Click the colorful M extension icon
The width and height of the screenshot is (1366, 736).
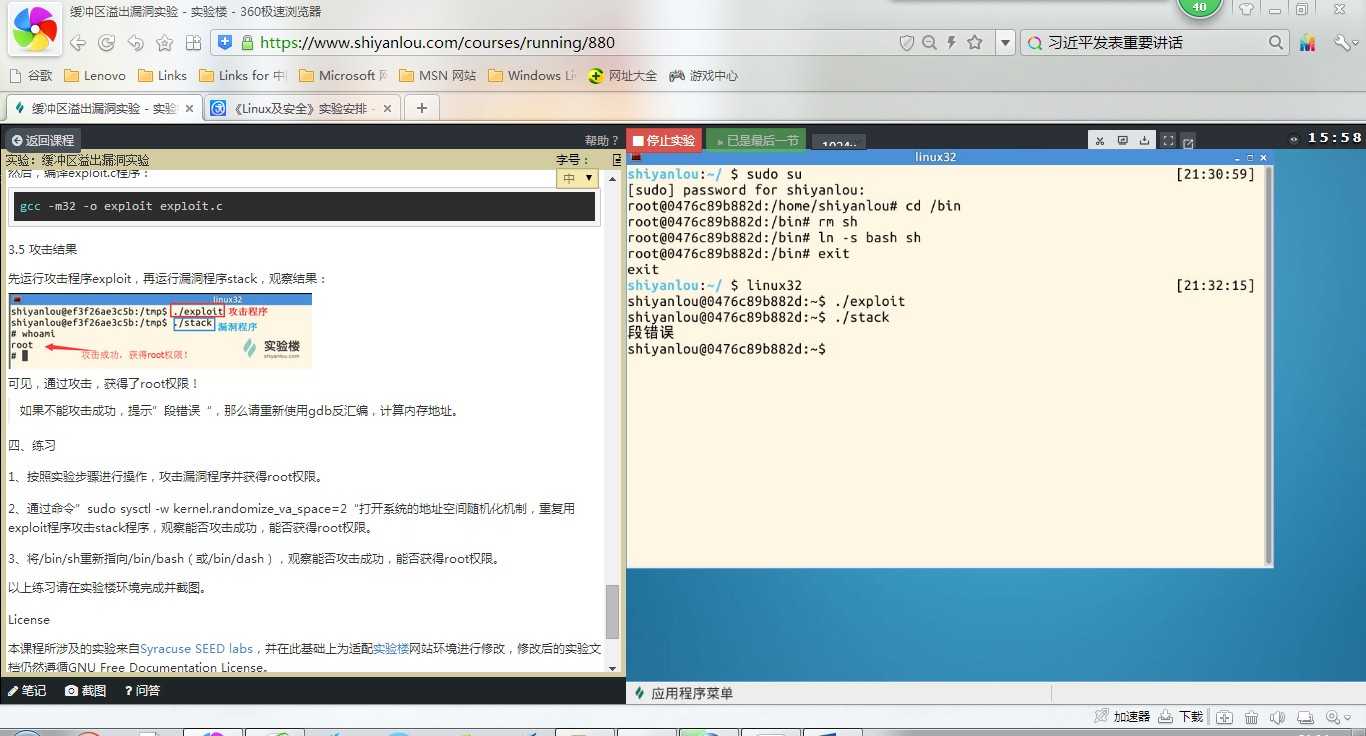[1308, 43]
